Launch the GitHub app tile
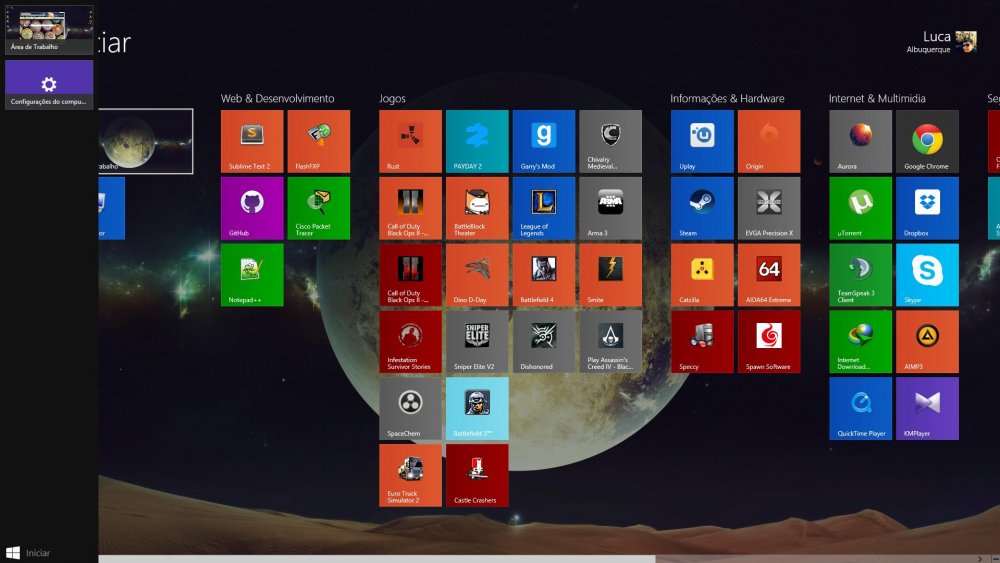 252,208
